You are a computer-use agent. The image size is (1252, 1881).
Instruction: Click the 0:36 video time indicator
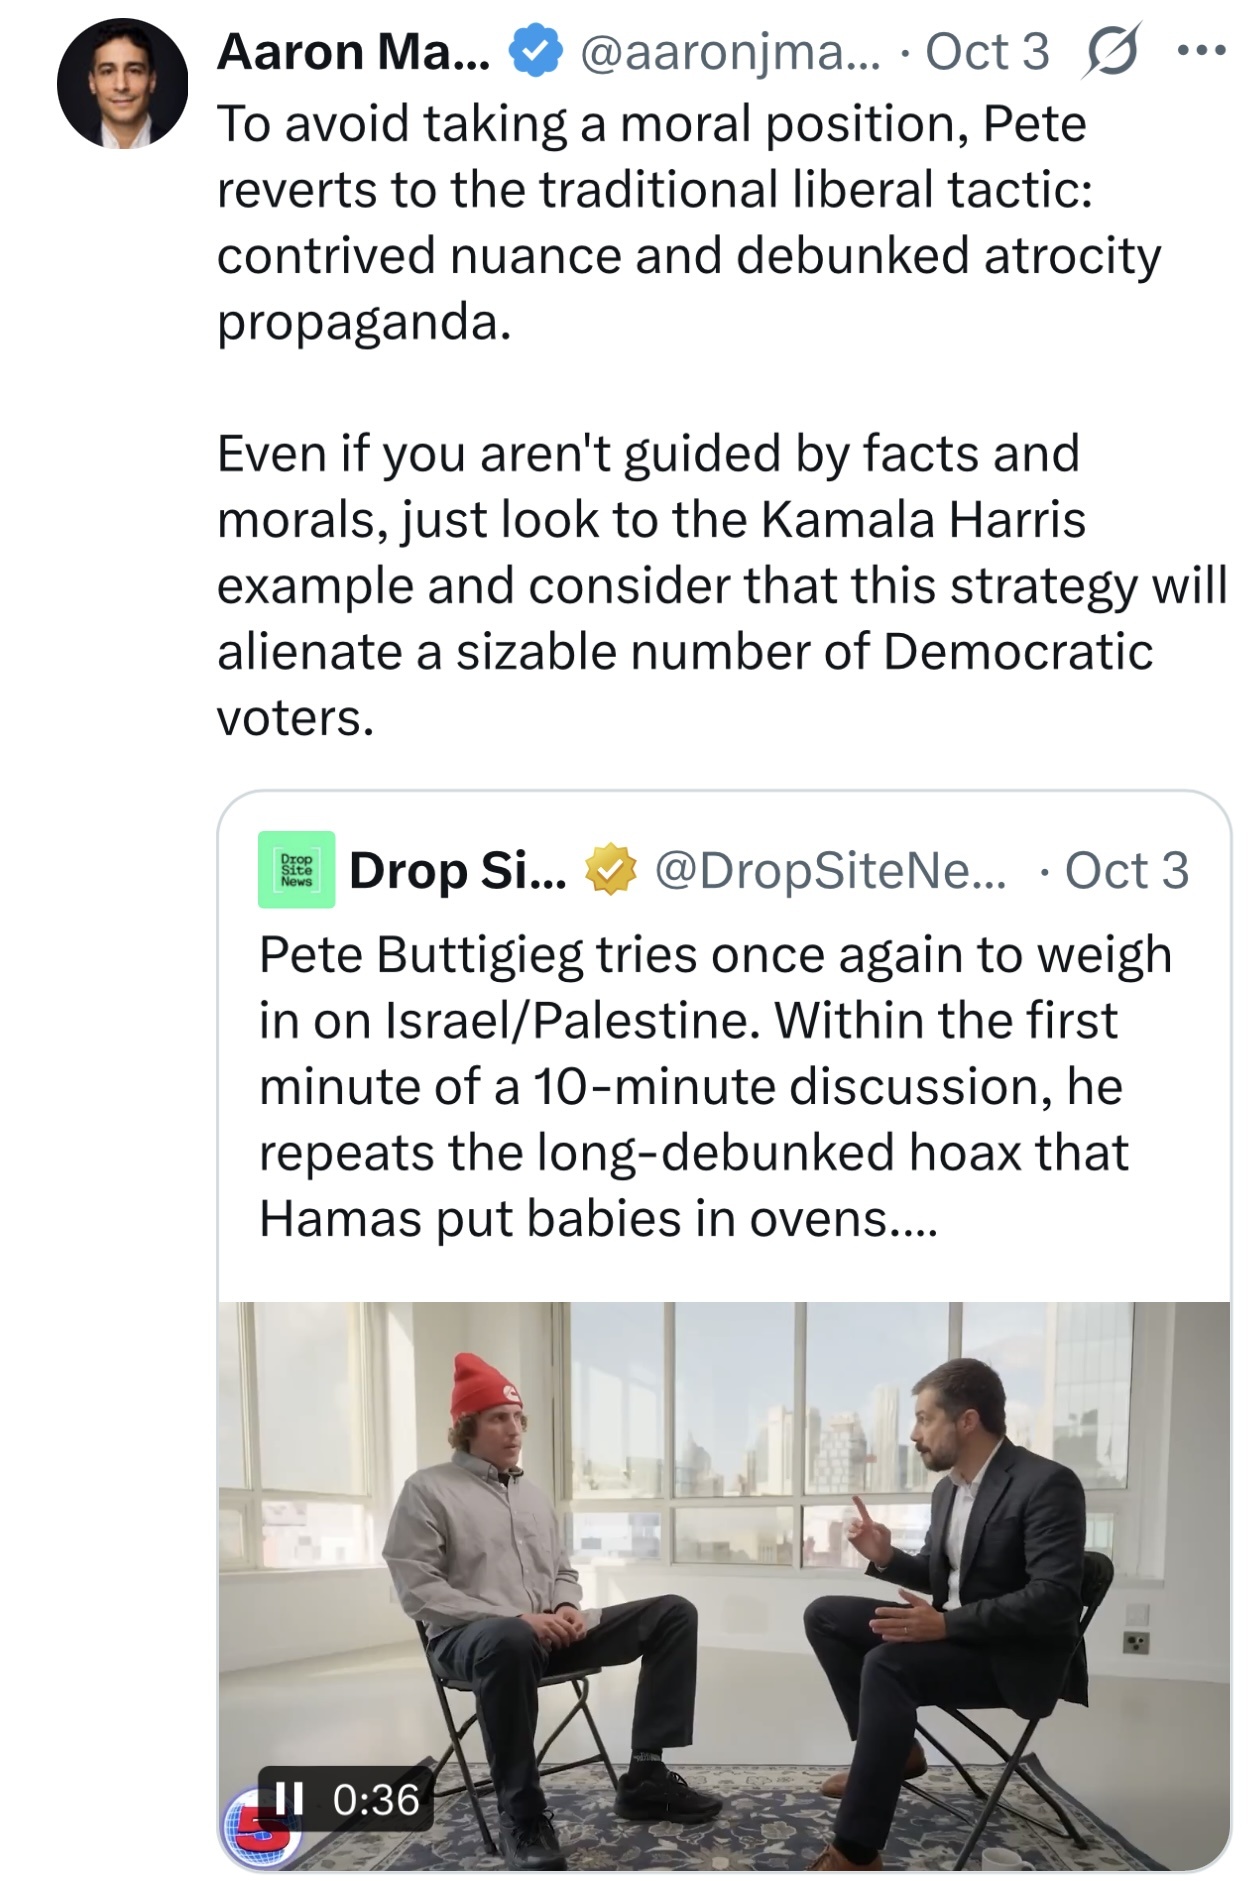click(375, 1799)
